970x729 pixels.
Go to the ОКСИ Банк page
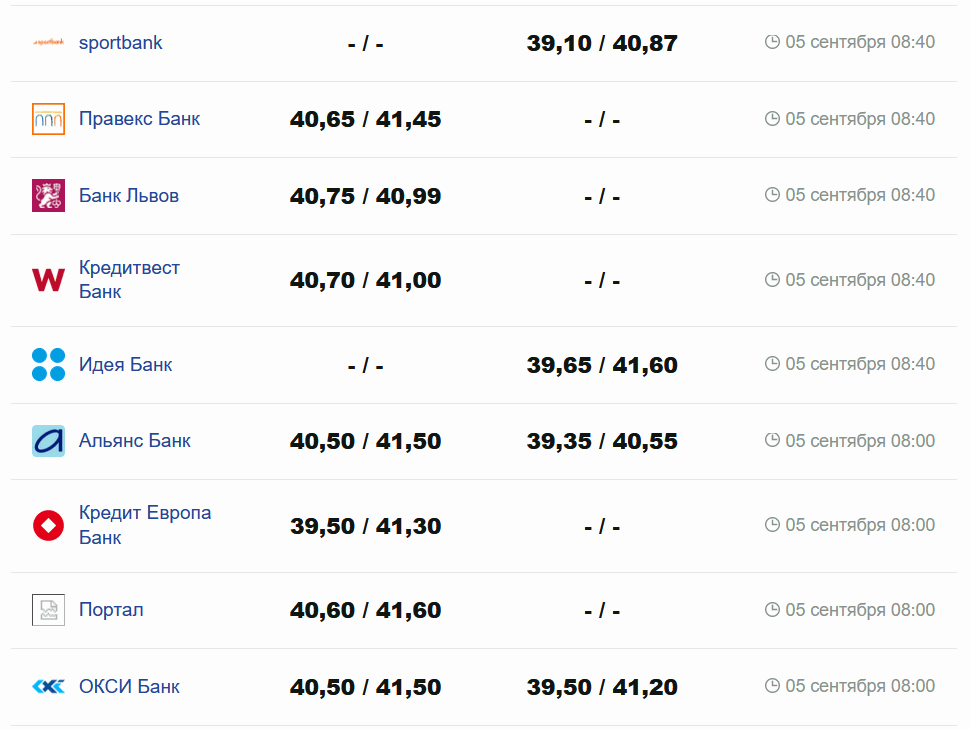pyautogui.click(x=129, y=686)
